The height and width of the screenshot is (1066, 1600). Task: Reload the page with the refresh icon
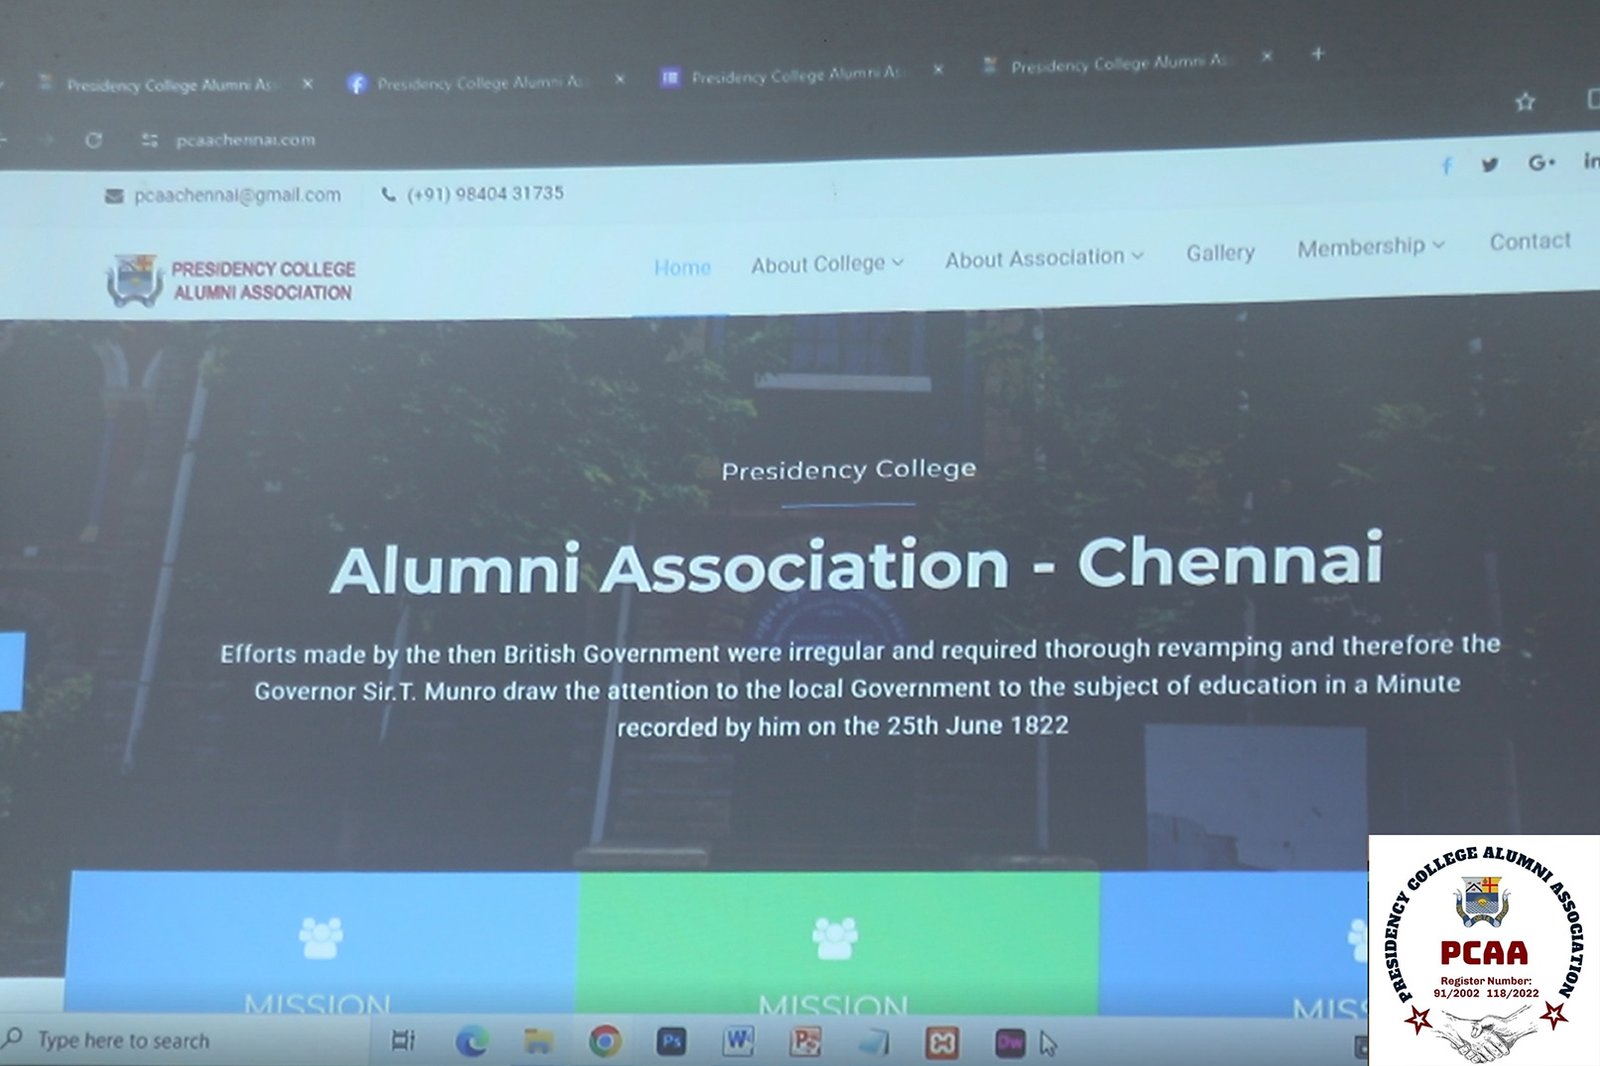(x=93, y=140)
